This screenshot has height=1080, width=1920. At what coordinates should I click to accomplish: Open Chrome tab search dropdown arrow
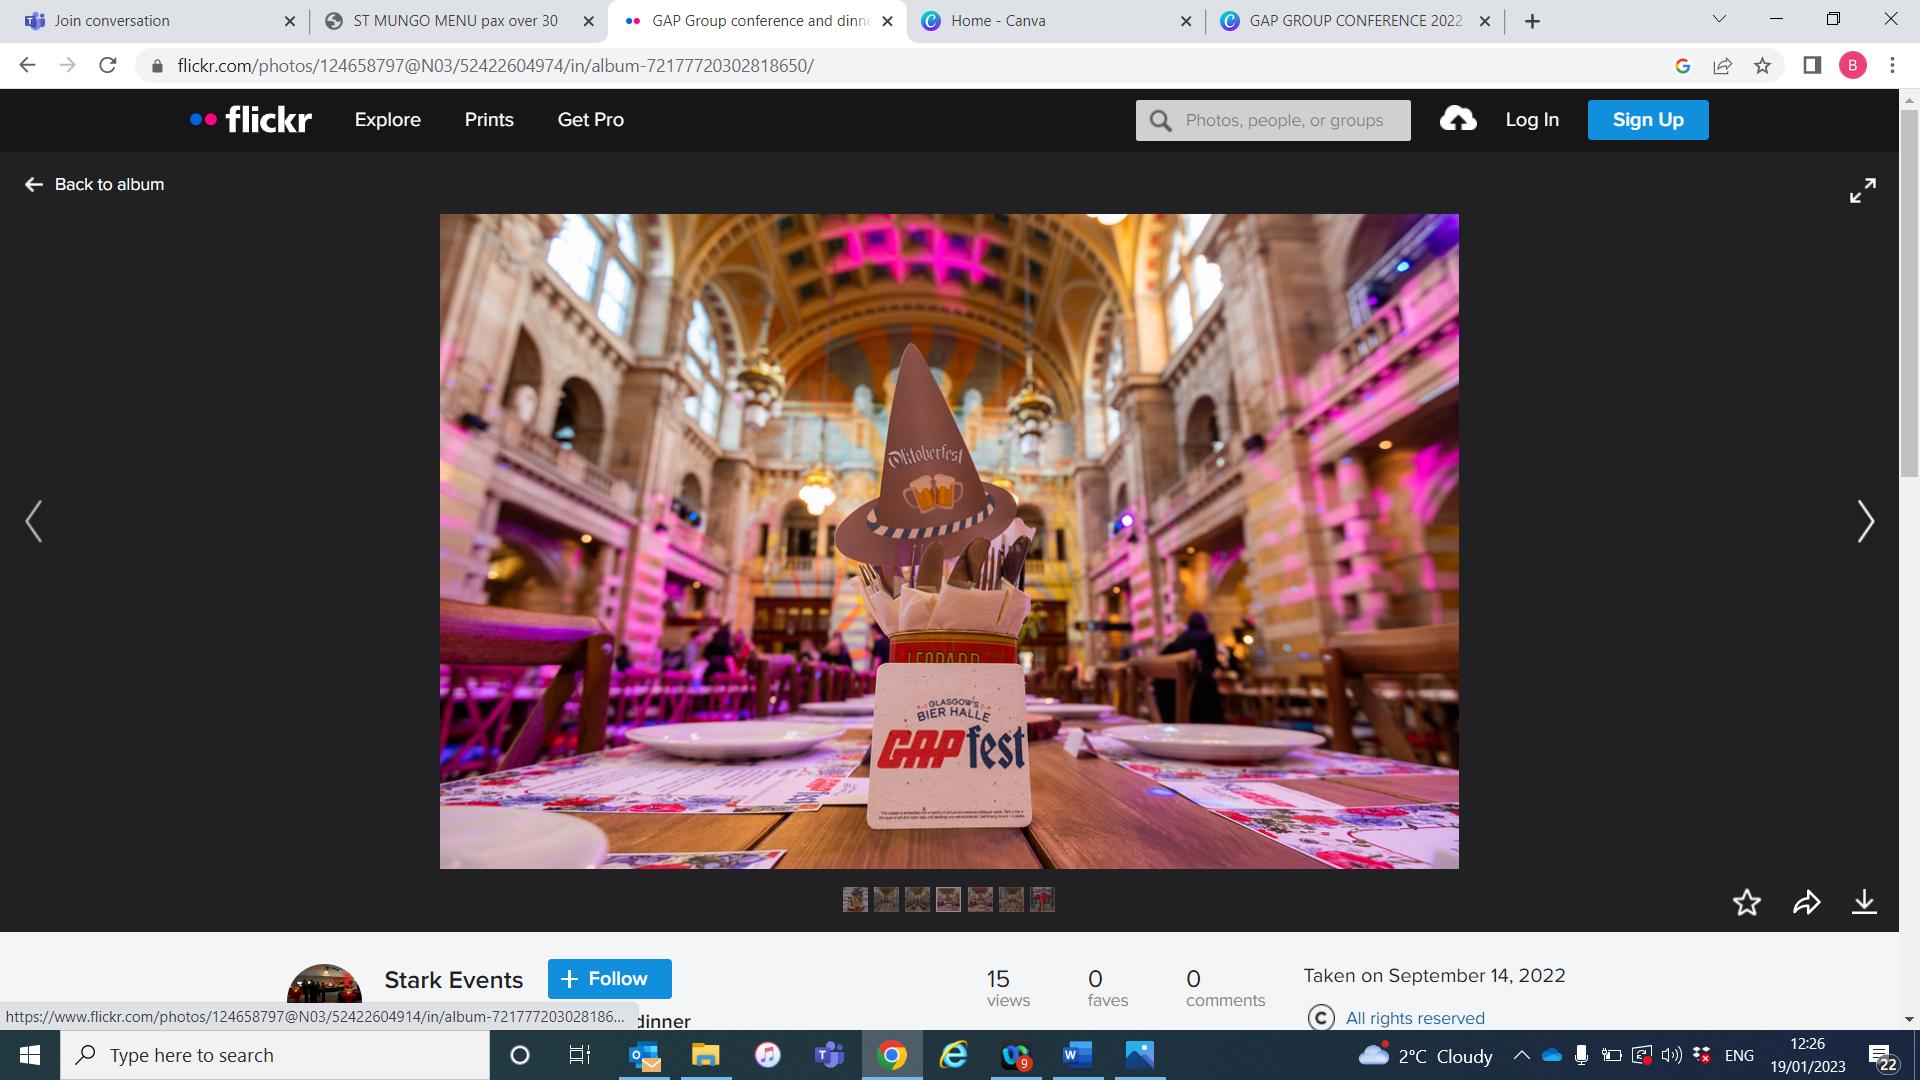1720,19
